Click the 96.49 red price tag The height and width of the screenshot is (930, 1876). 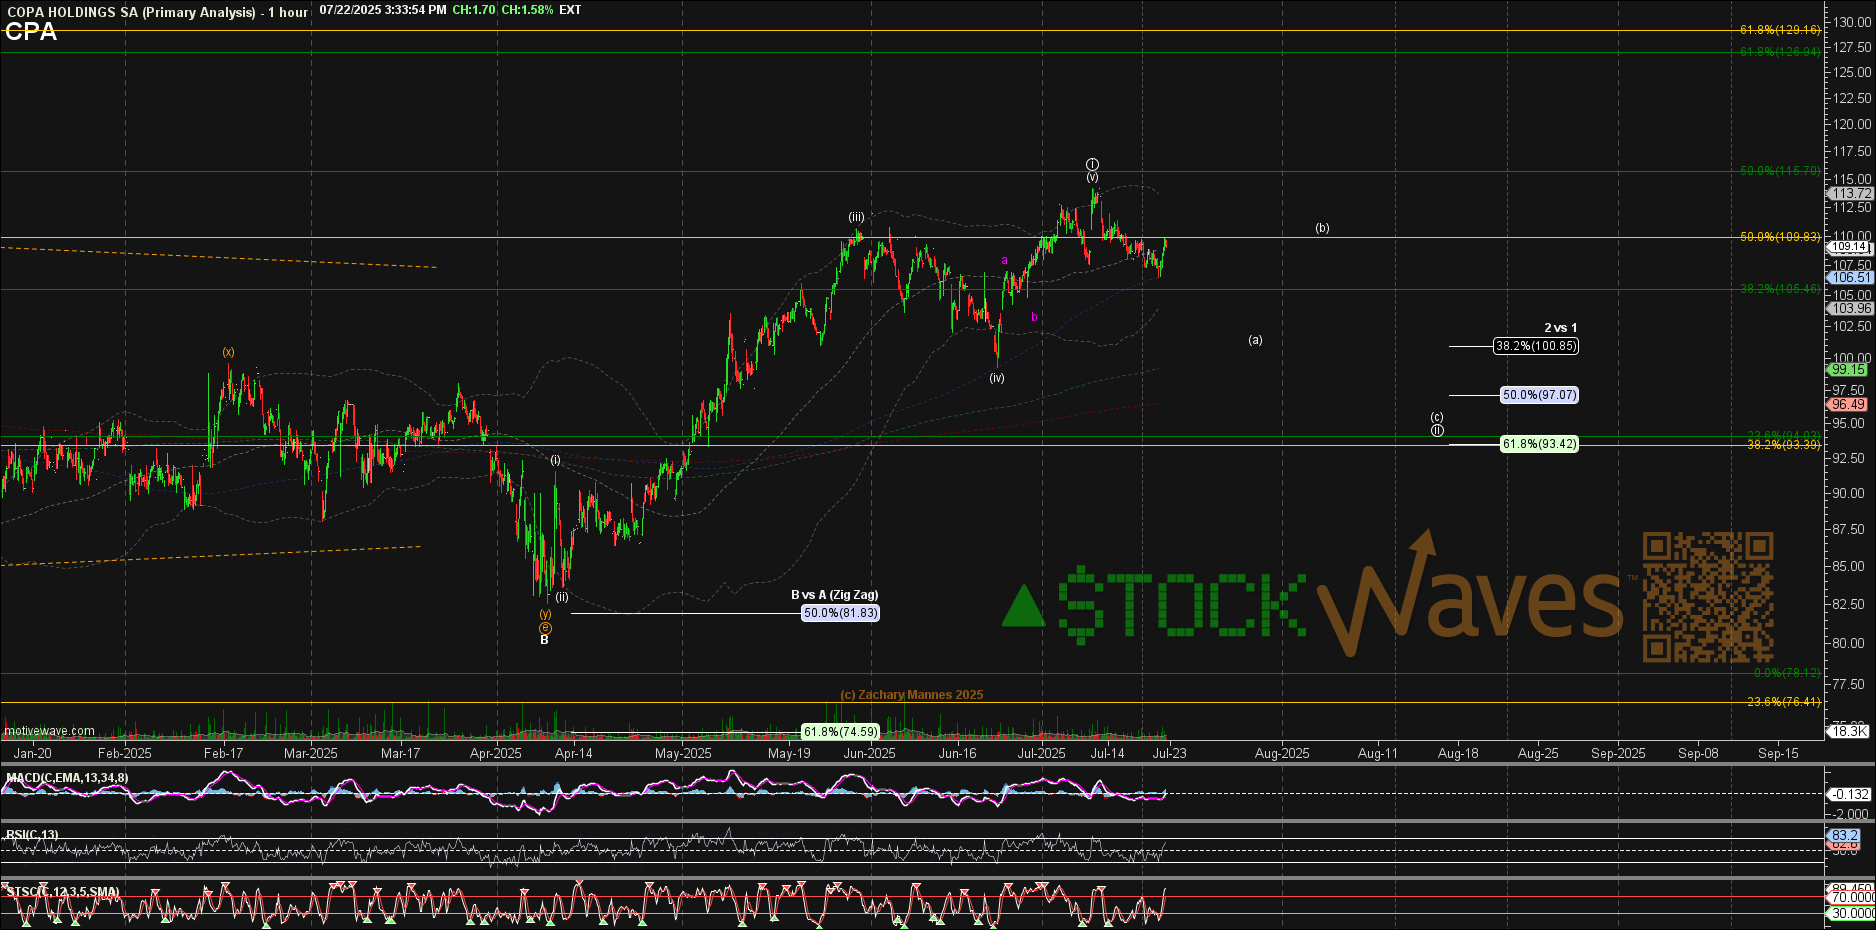point(1848,405)
